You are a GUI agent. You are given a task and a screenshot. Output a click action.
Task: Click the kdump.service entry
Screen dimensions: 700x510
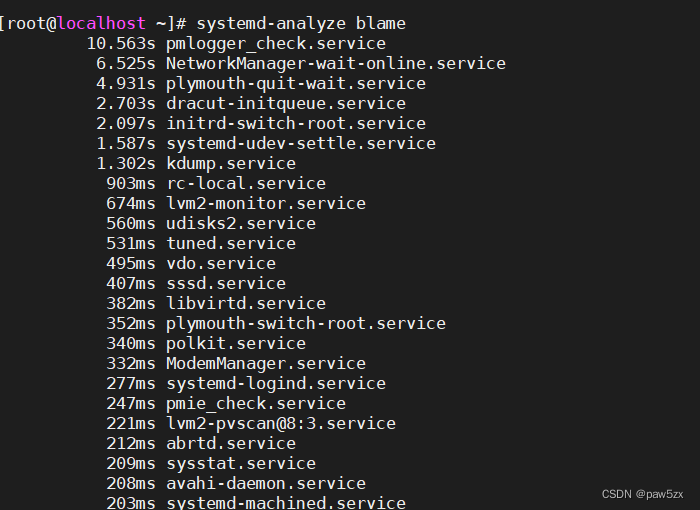click(230, 163)
